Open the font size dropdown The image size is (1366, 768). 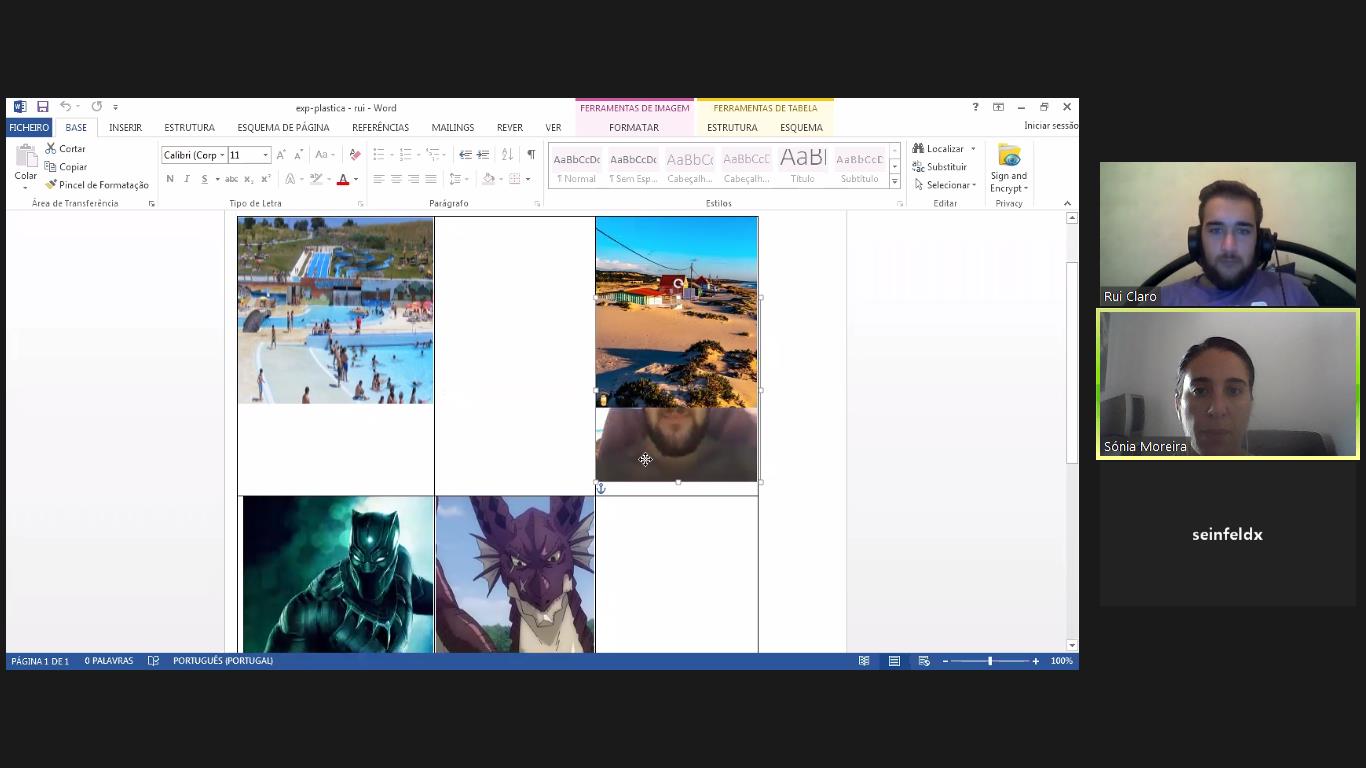point(265,155)
